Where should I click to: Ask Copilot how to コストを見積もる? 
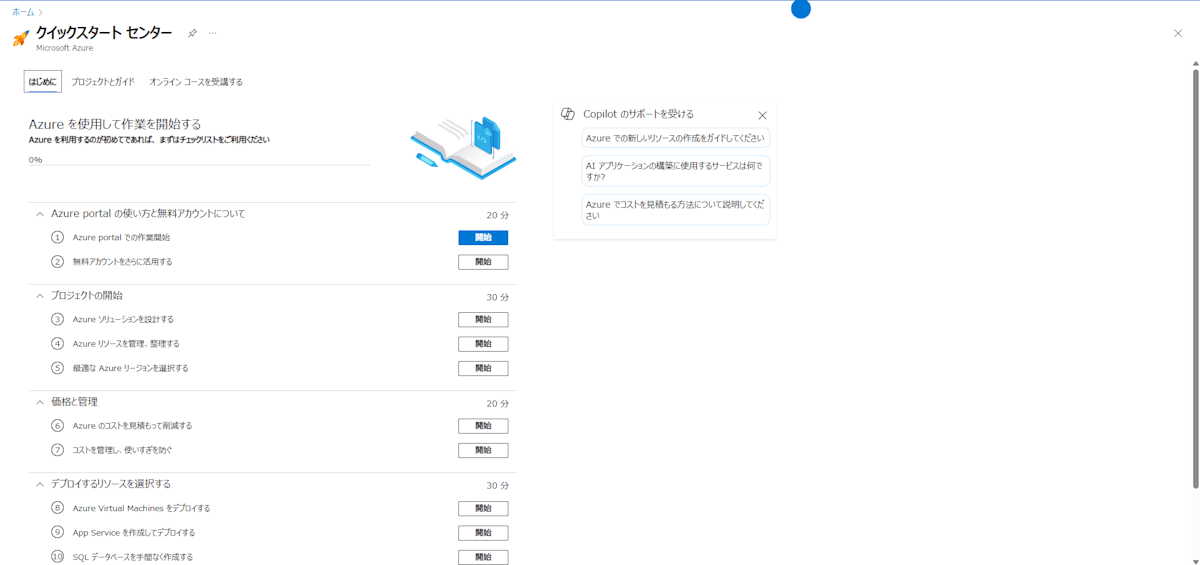[676, 209]
